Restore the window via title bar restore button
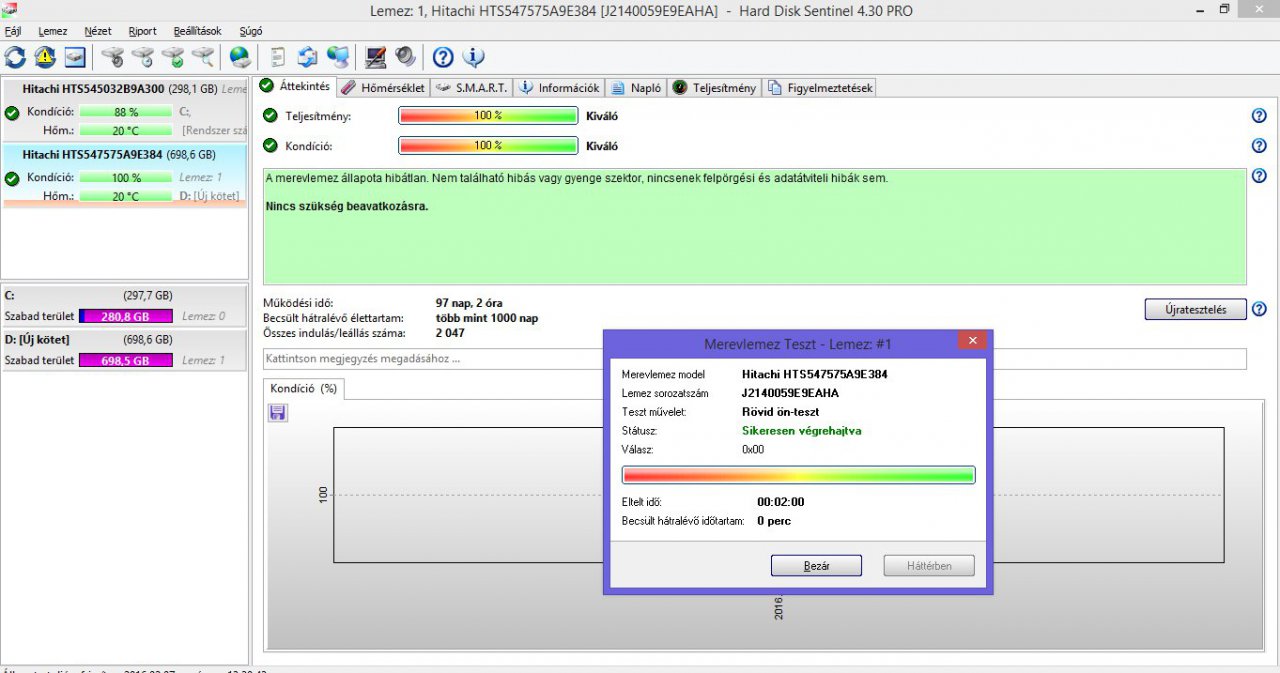Image resolution: width=1280 pixels, height=673 pixels. [x=1224, y=9]
